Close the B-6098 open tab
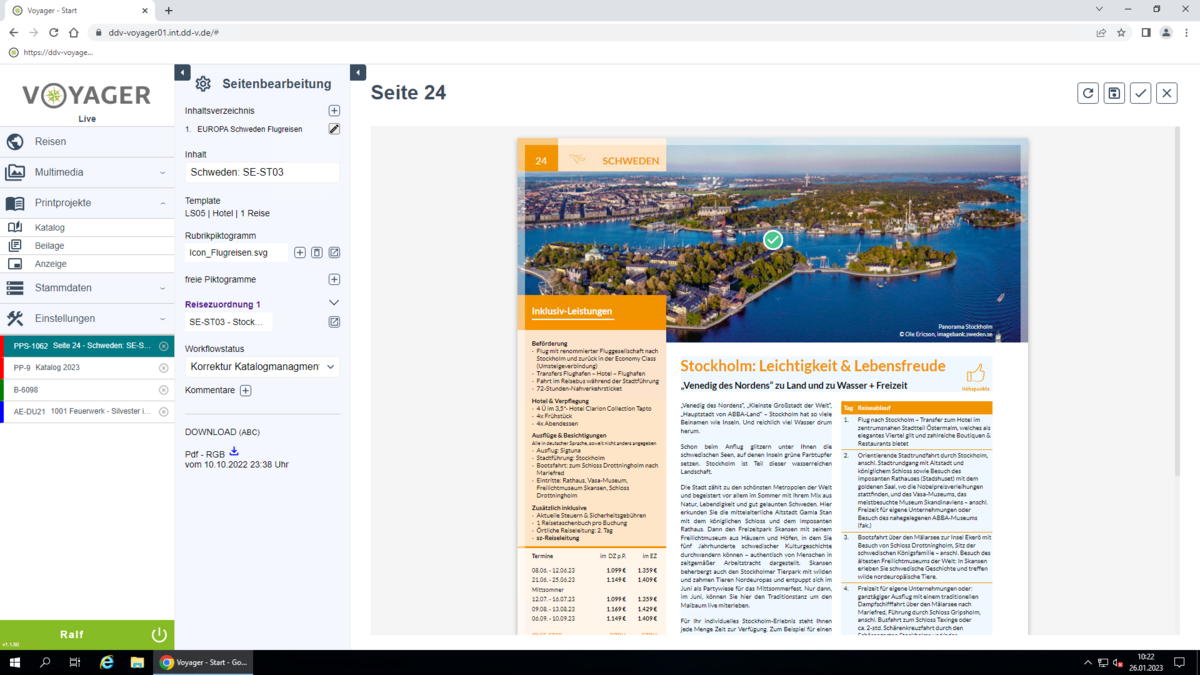 (164, 390)
